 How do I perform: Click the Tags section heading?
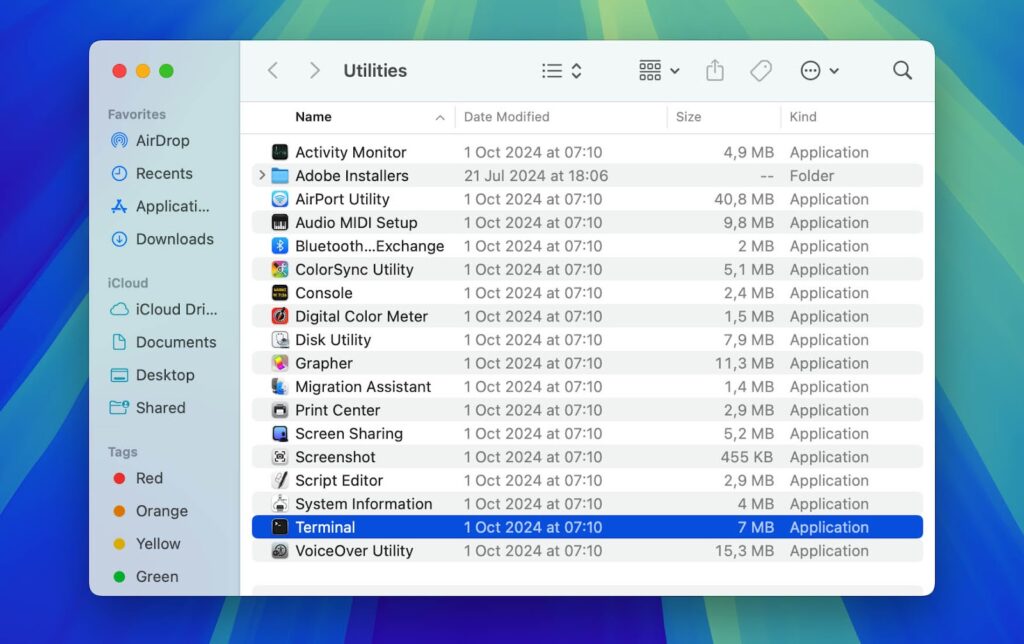[122, 452]
